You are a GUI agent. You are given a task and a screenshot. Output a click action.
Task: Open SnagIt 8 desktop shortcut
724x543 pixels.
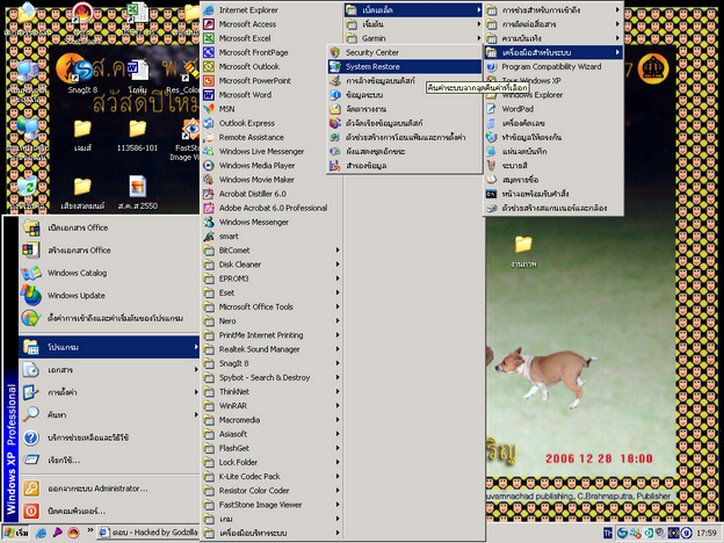[82, 74]
